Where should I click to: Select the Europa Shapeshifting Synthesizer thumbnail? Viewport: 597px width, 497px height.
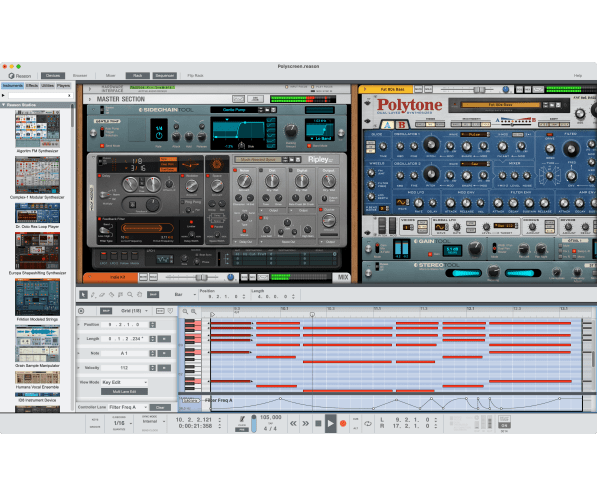point(37,251)
